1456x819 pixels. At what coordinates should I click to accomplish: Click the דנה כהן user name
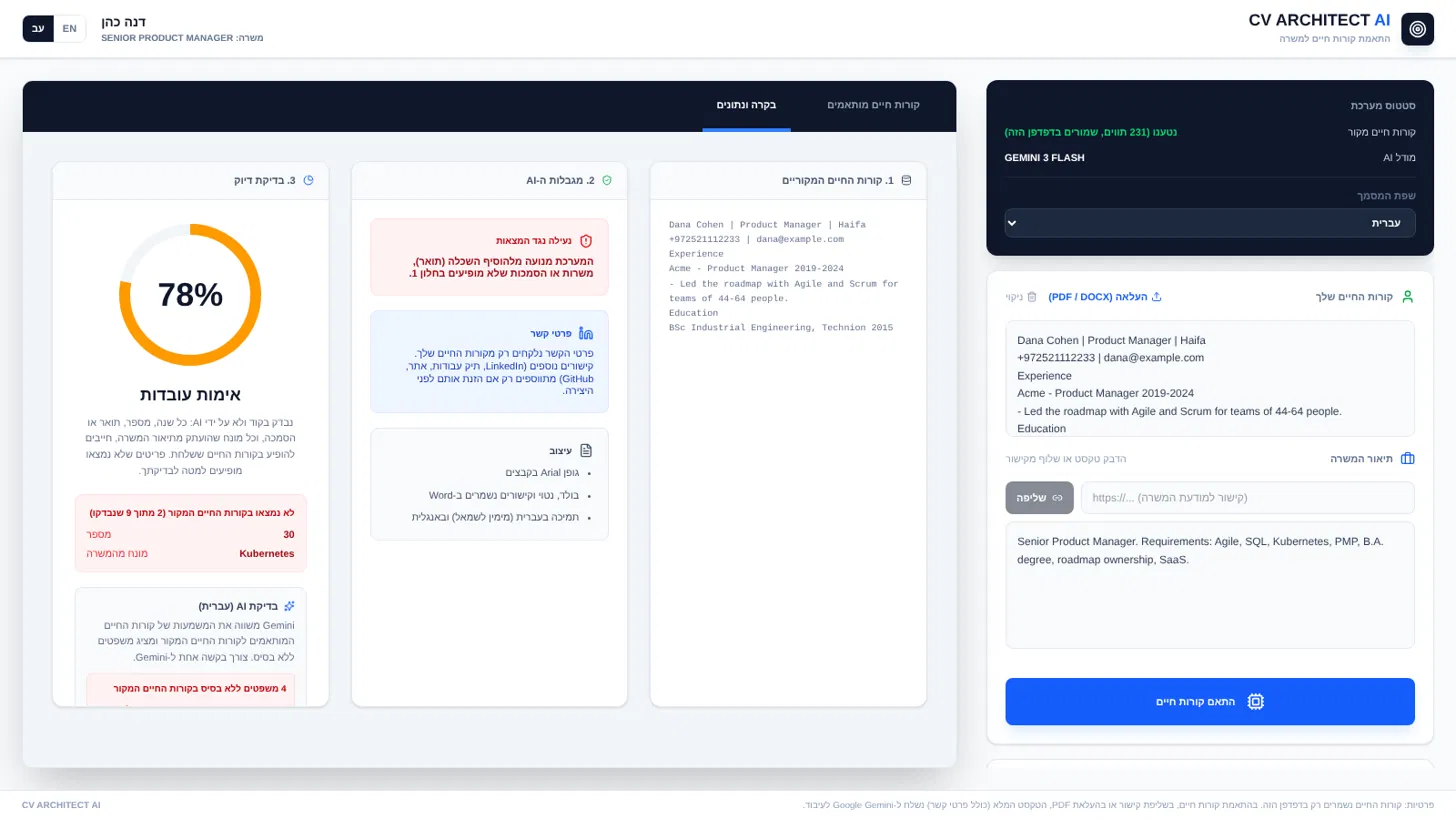[x=124, y=21]
